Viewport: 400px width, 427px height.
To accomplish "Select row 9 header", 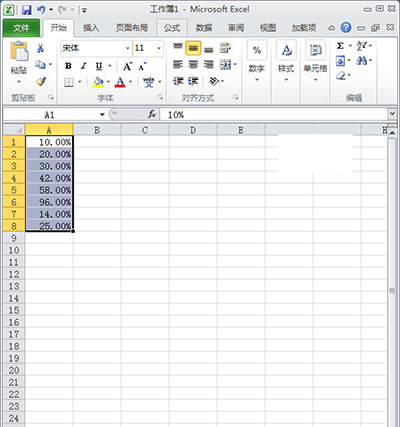I will (14, 238).
